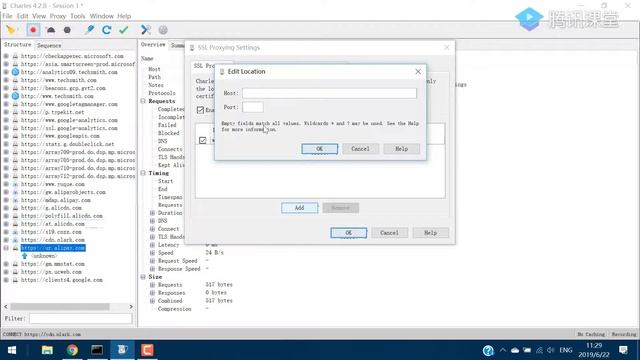Viewport: 640px width, 360px height.
Task: Switch to the Structure tab
Action: tap(18, 44)
